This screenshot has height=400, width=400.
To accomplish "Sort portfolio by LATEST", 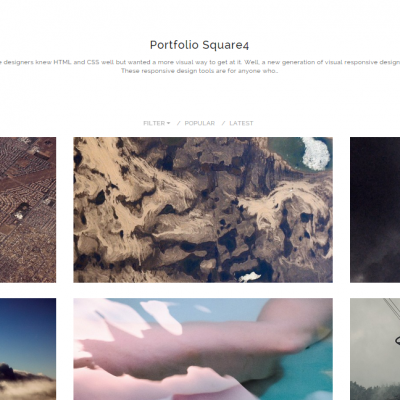I will 241,123.
